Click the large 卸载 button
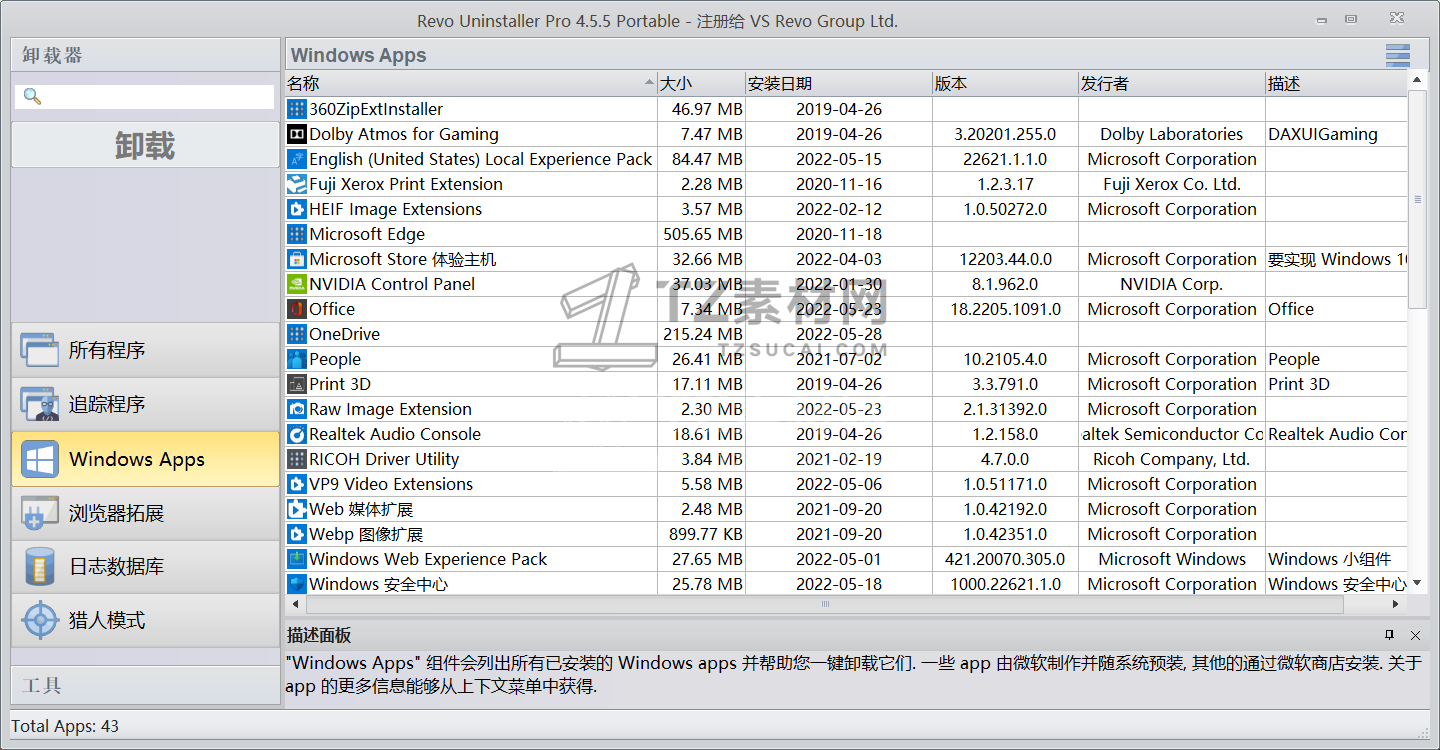The image size is (1440, 750). pyautogui.click(x=145, y=146)
